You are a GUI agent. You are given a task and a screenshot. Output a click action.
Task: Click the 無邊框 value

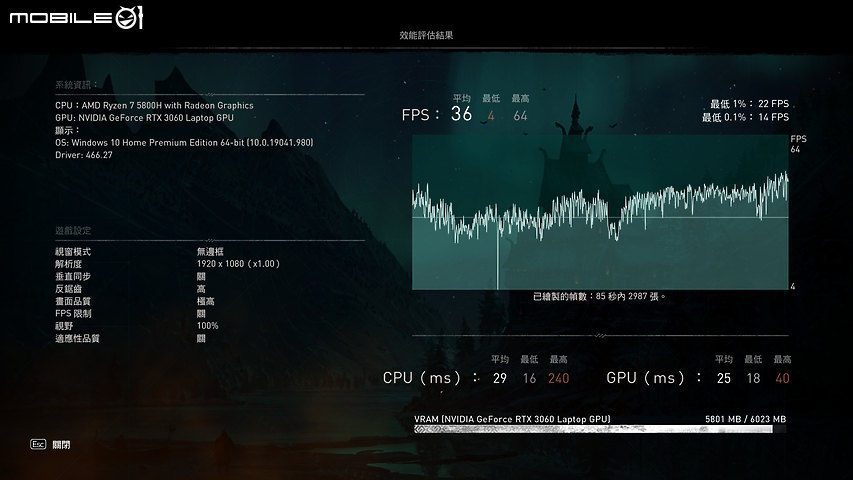[210, 252]
